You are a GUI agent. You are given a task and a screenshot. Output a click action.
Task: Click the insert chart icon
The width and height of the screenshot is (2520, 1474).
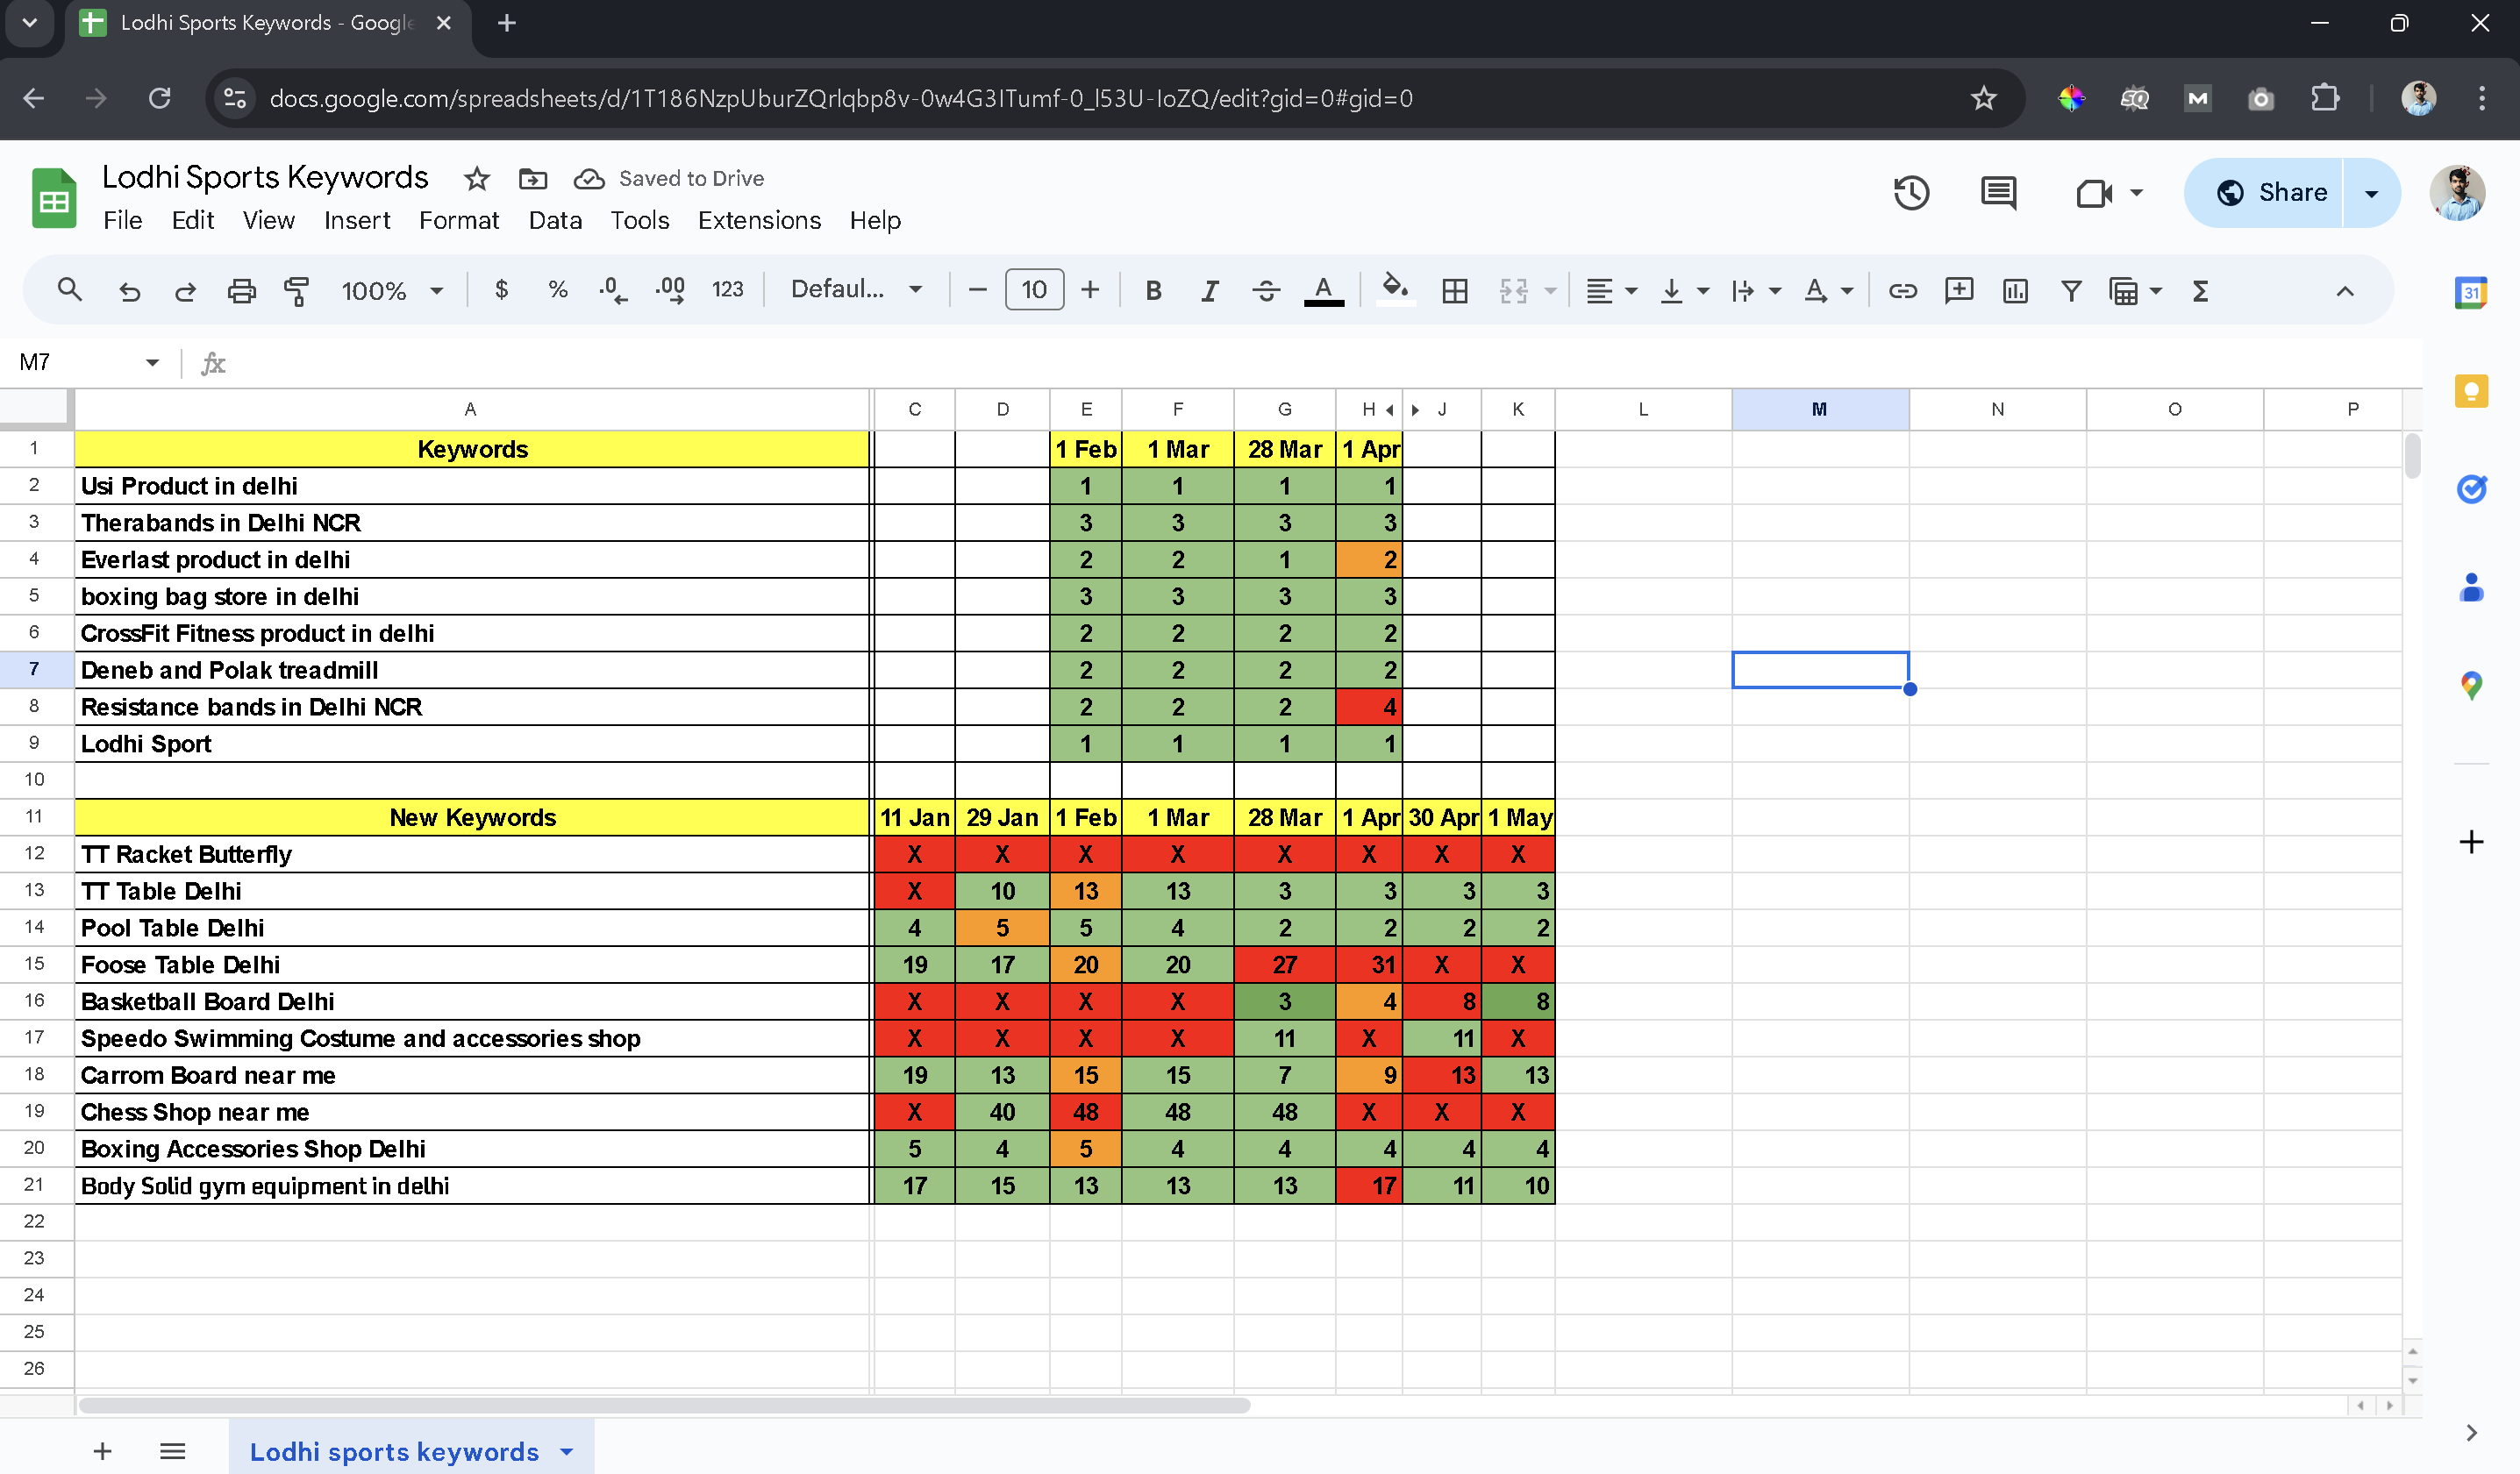(2015, 291)
